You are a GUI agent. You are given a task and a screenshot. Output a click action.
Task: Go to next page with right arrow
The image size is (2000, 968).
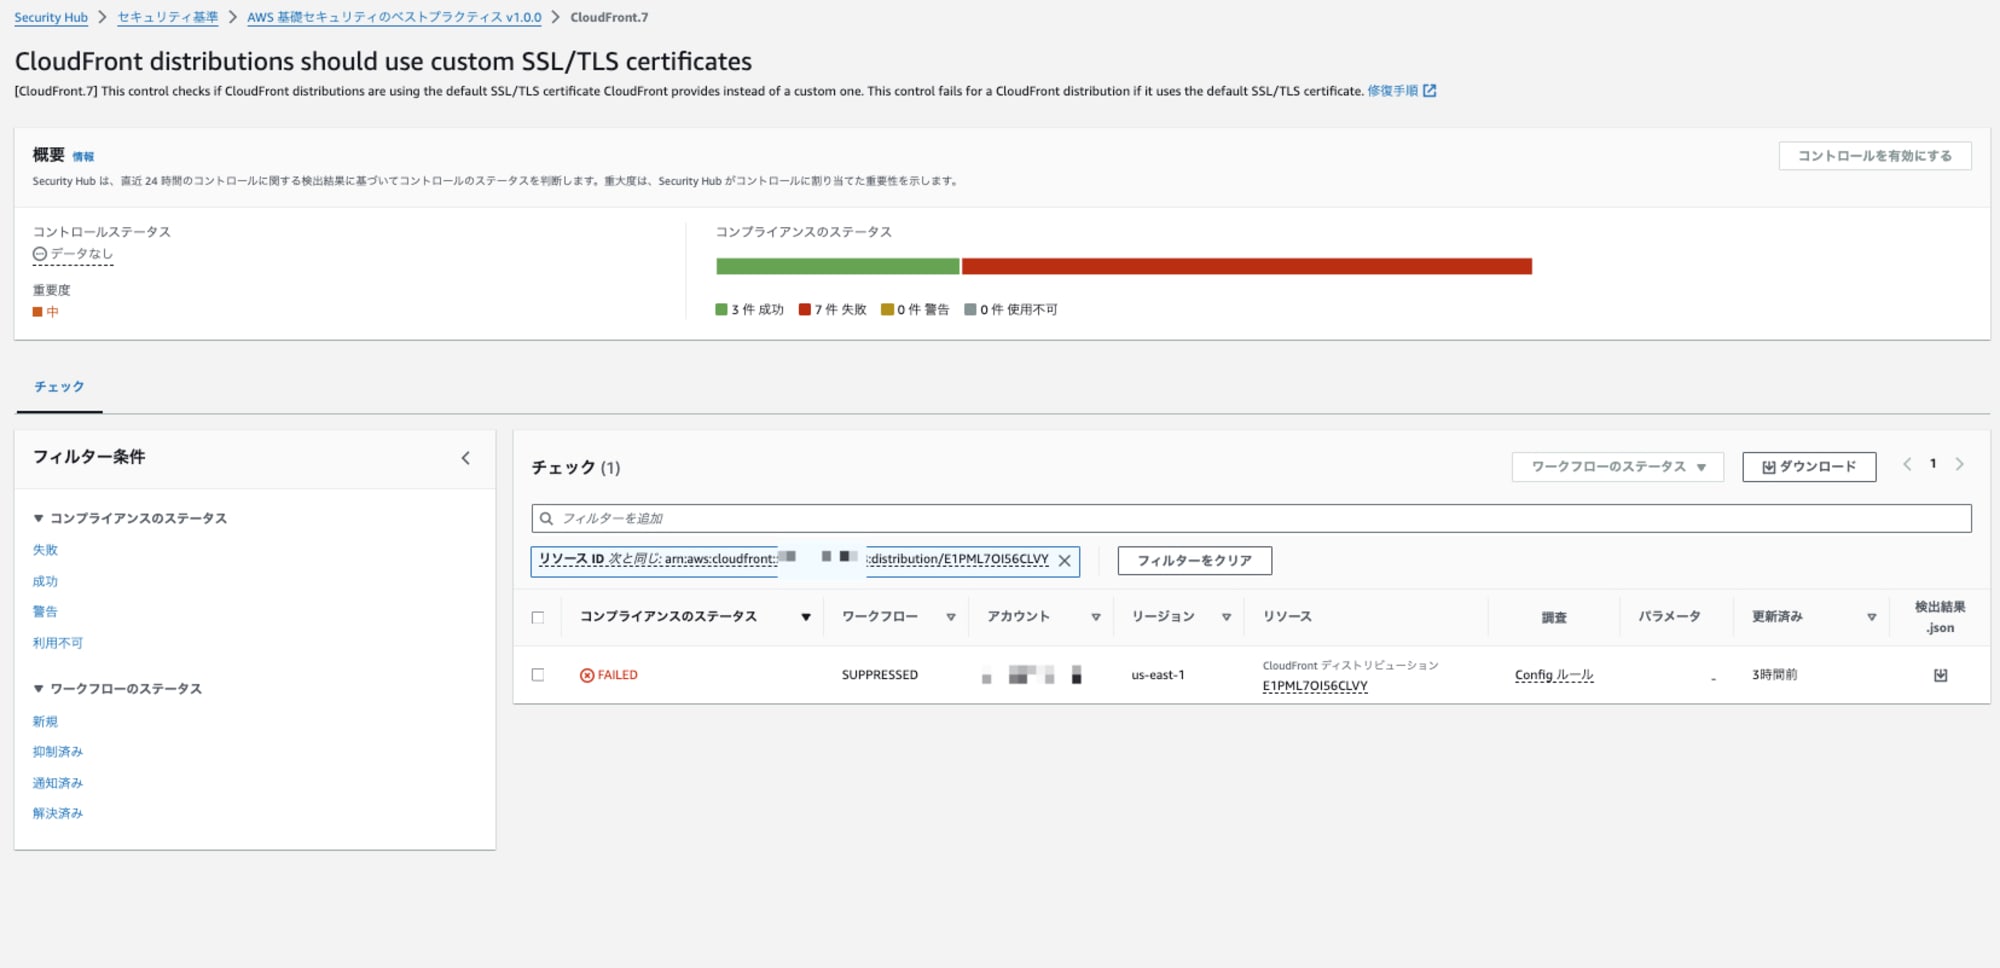1960,464
